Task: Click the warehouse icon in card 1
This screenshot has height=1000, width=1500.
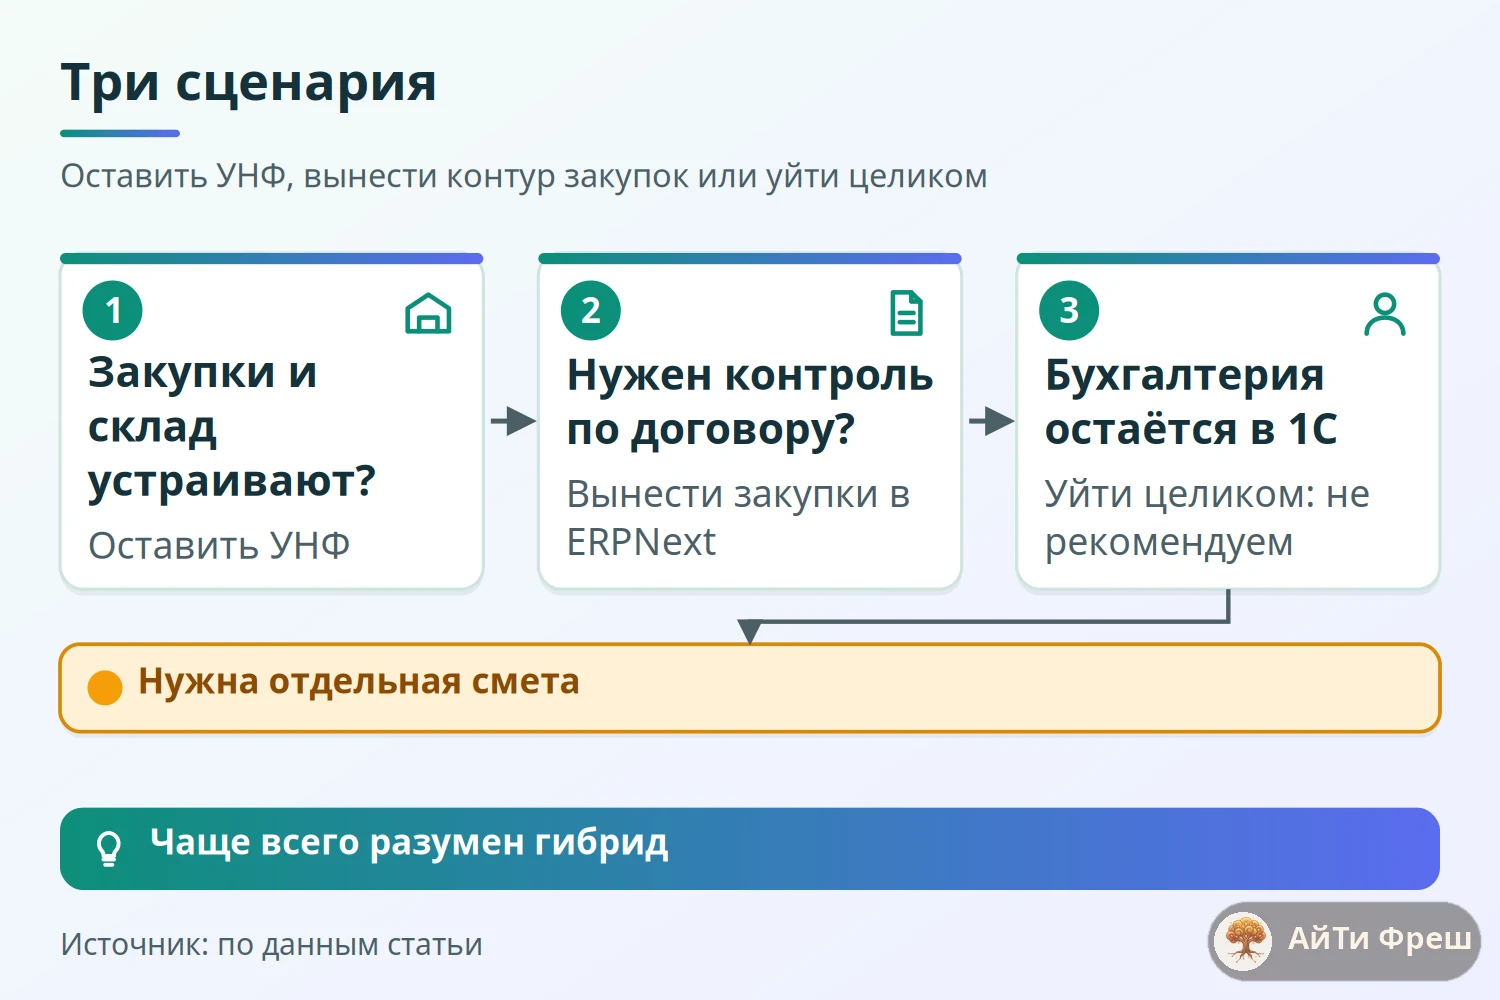Action: (428, 313)
